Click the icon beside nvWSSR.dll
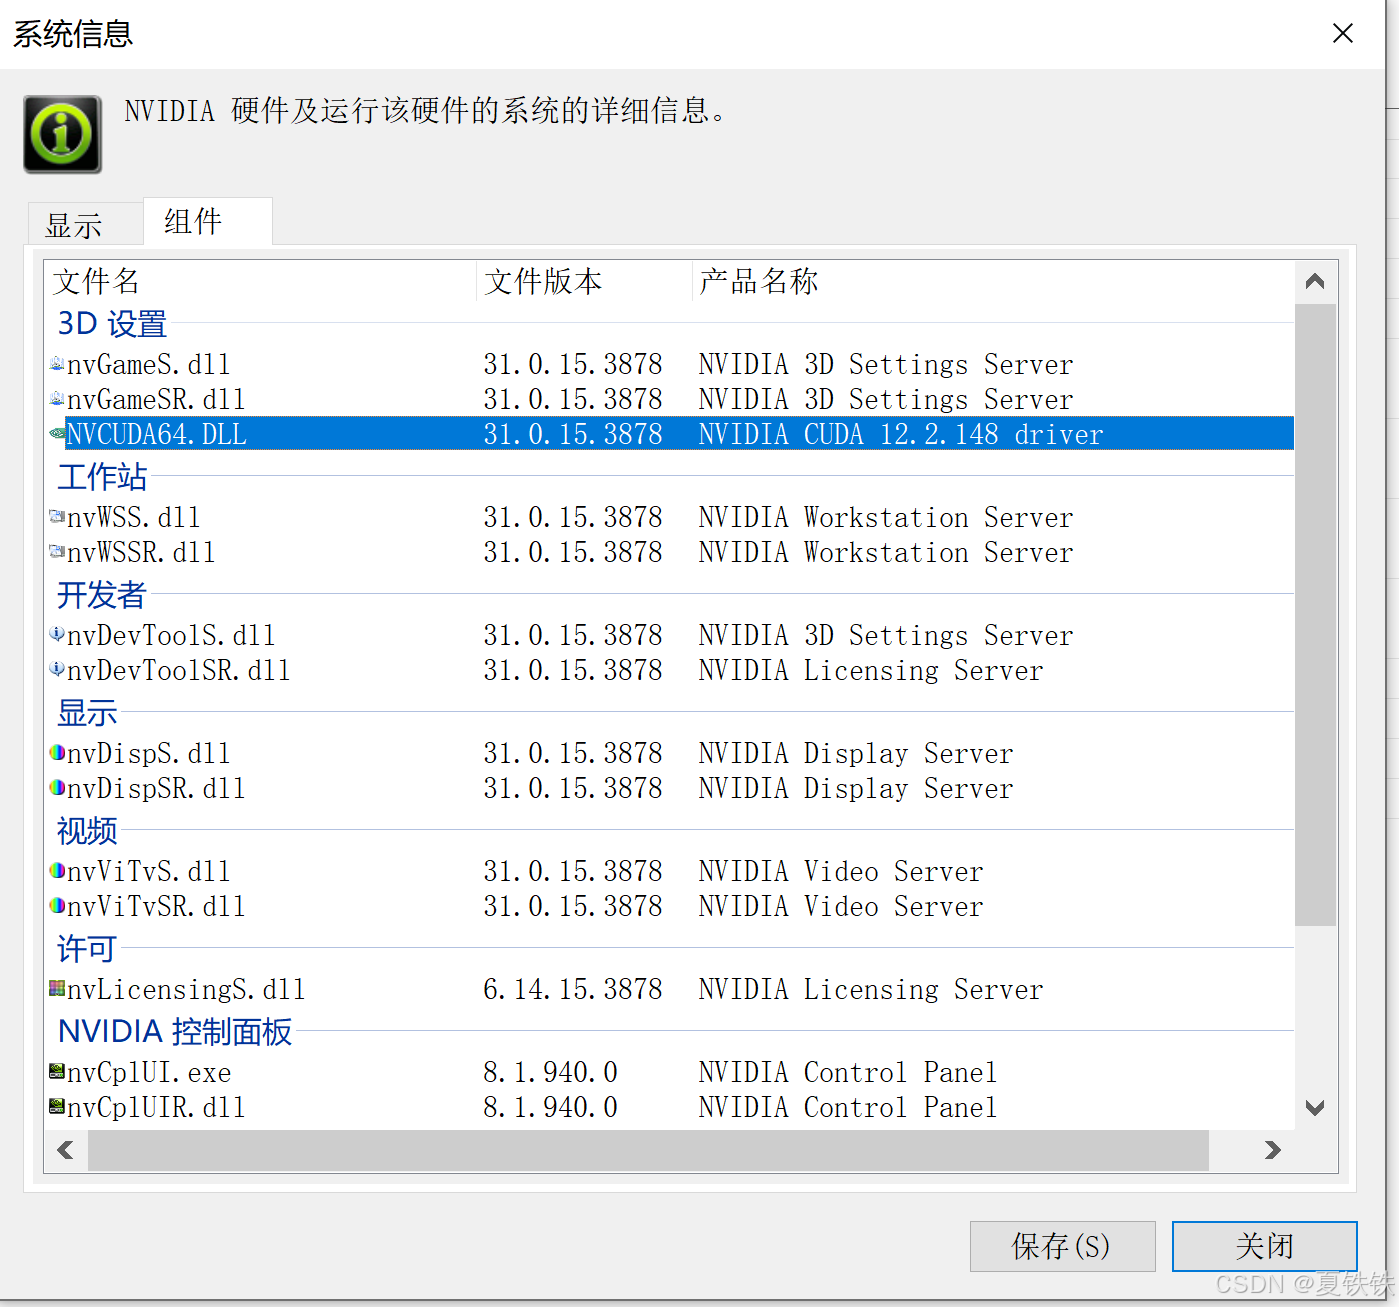 pos(57,552)
